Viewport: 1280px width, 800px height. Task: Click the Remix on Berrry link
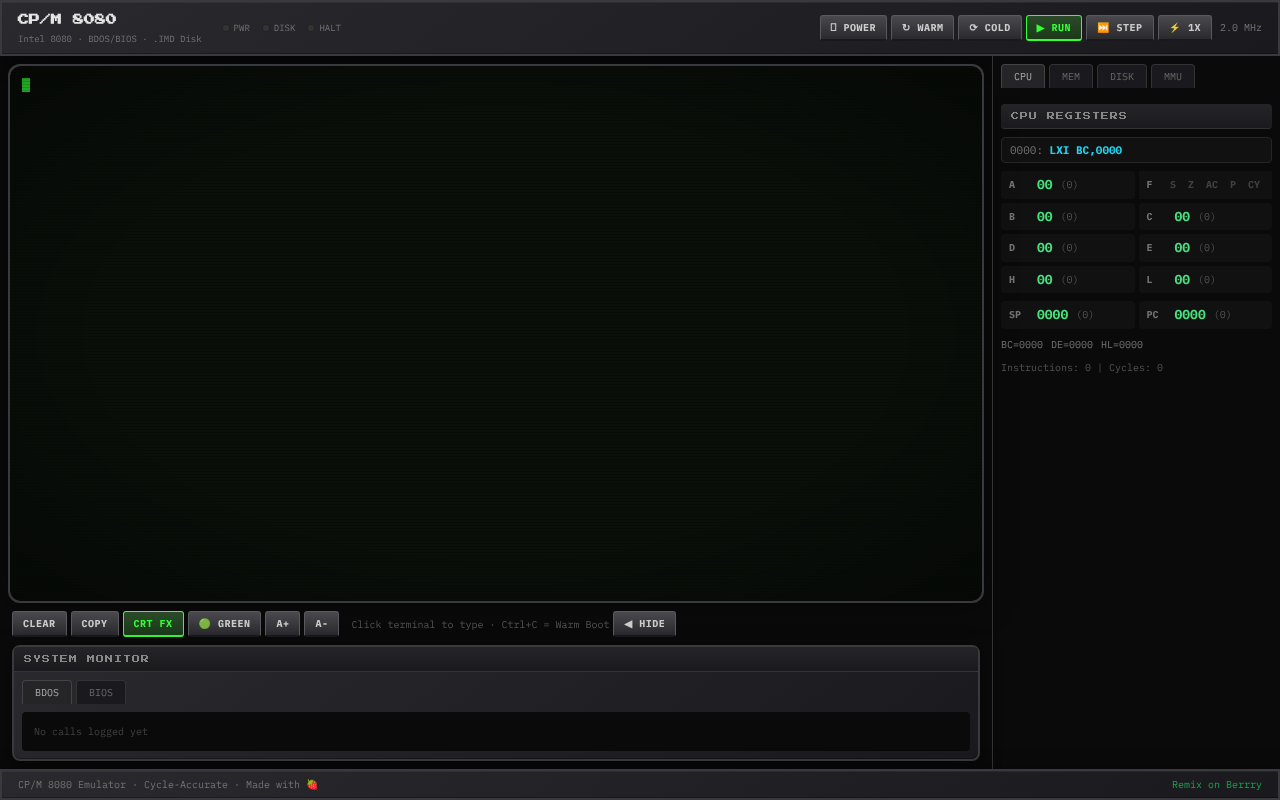[x=1217, y=785]
